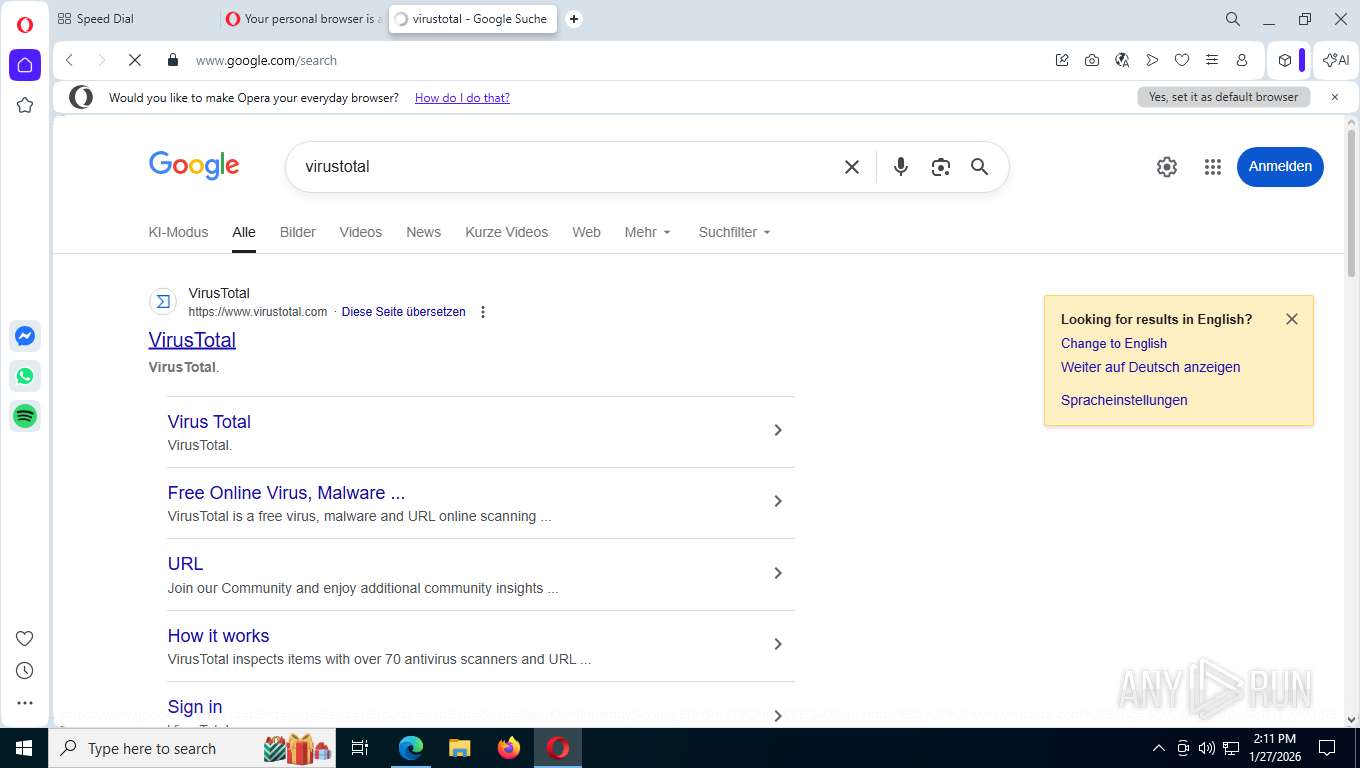Open the sidebar three-dots setup menu
Viewport: 1360px width, 768px height.
(x=25, y=703)
